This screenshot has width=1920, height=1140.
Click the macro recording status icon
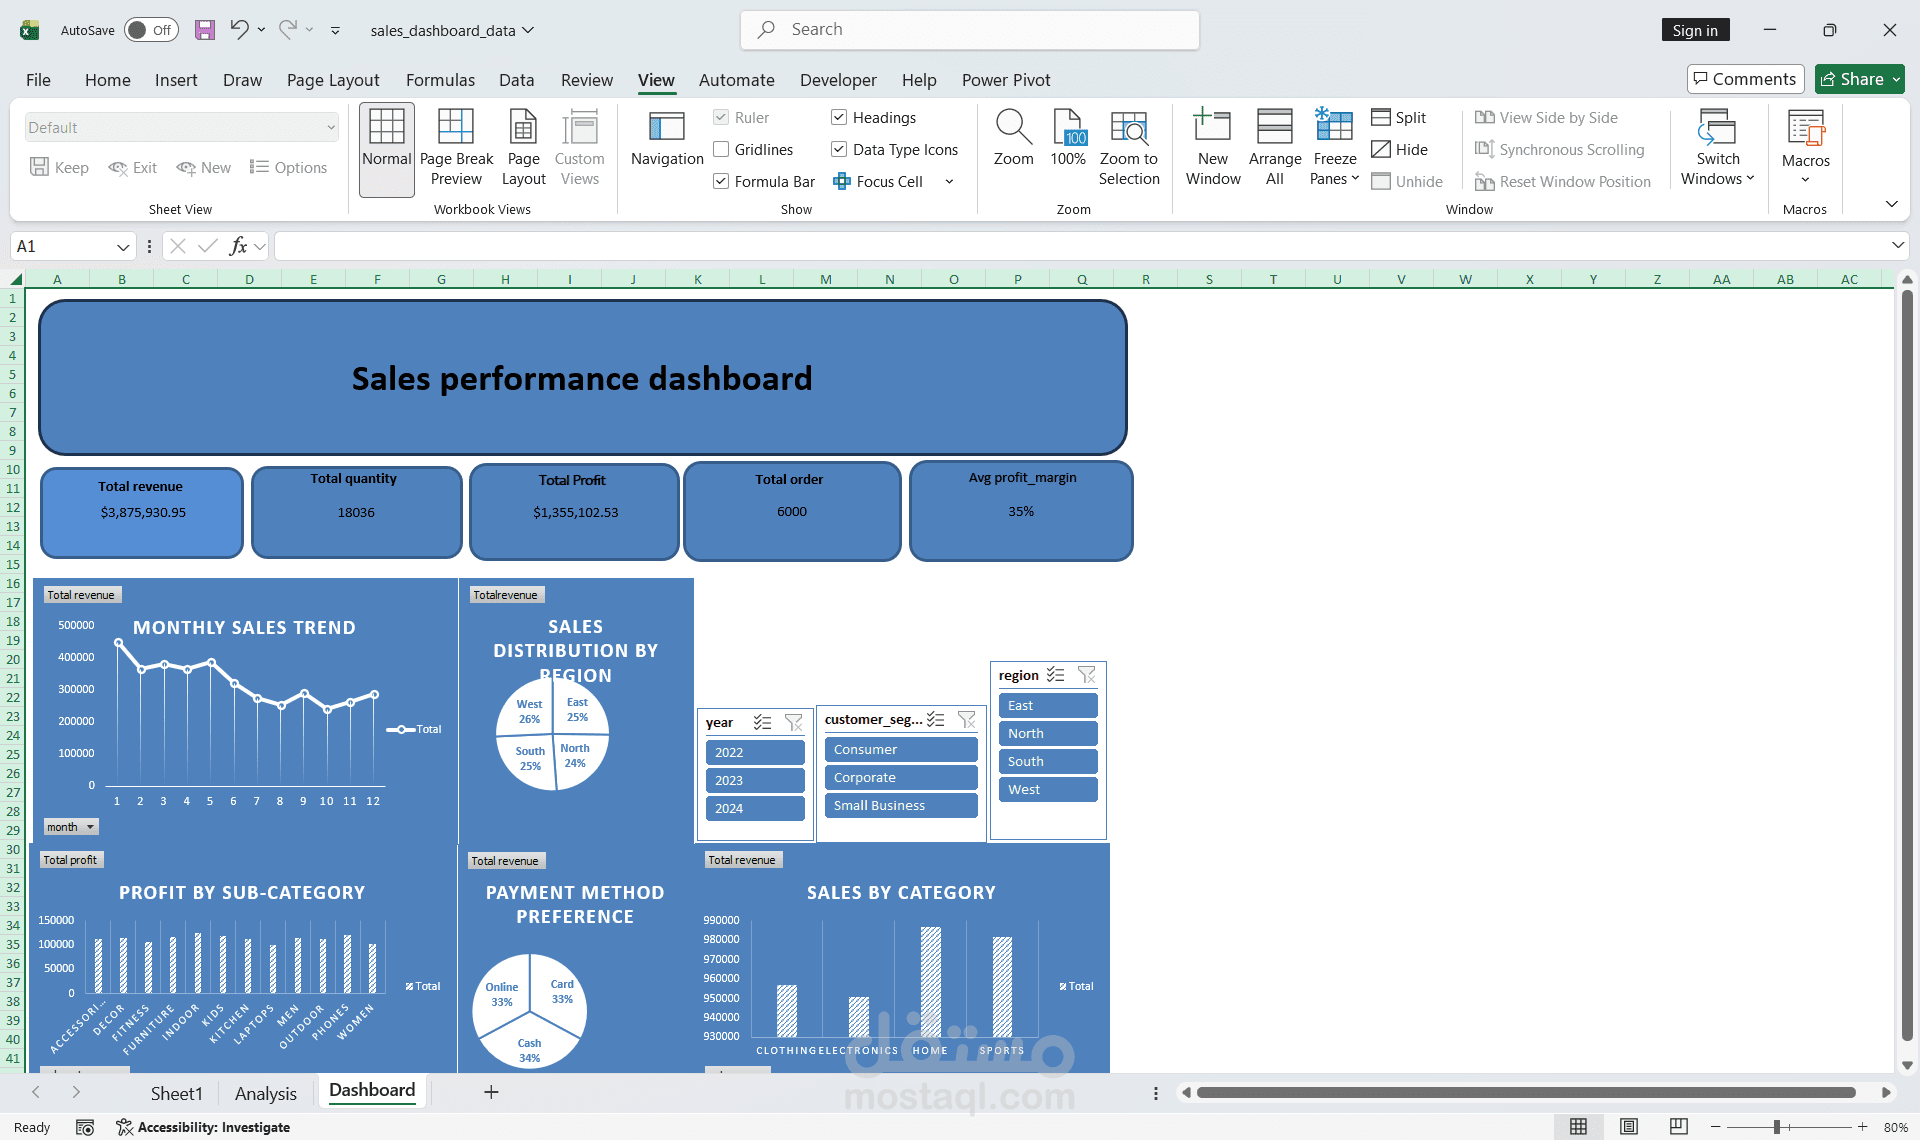pyautogui.click(x=85, y=1127)
